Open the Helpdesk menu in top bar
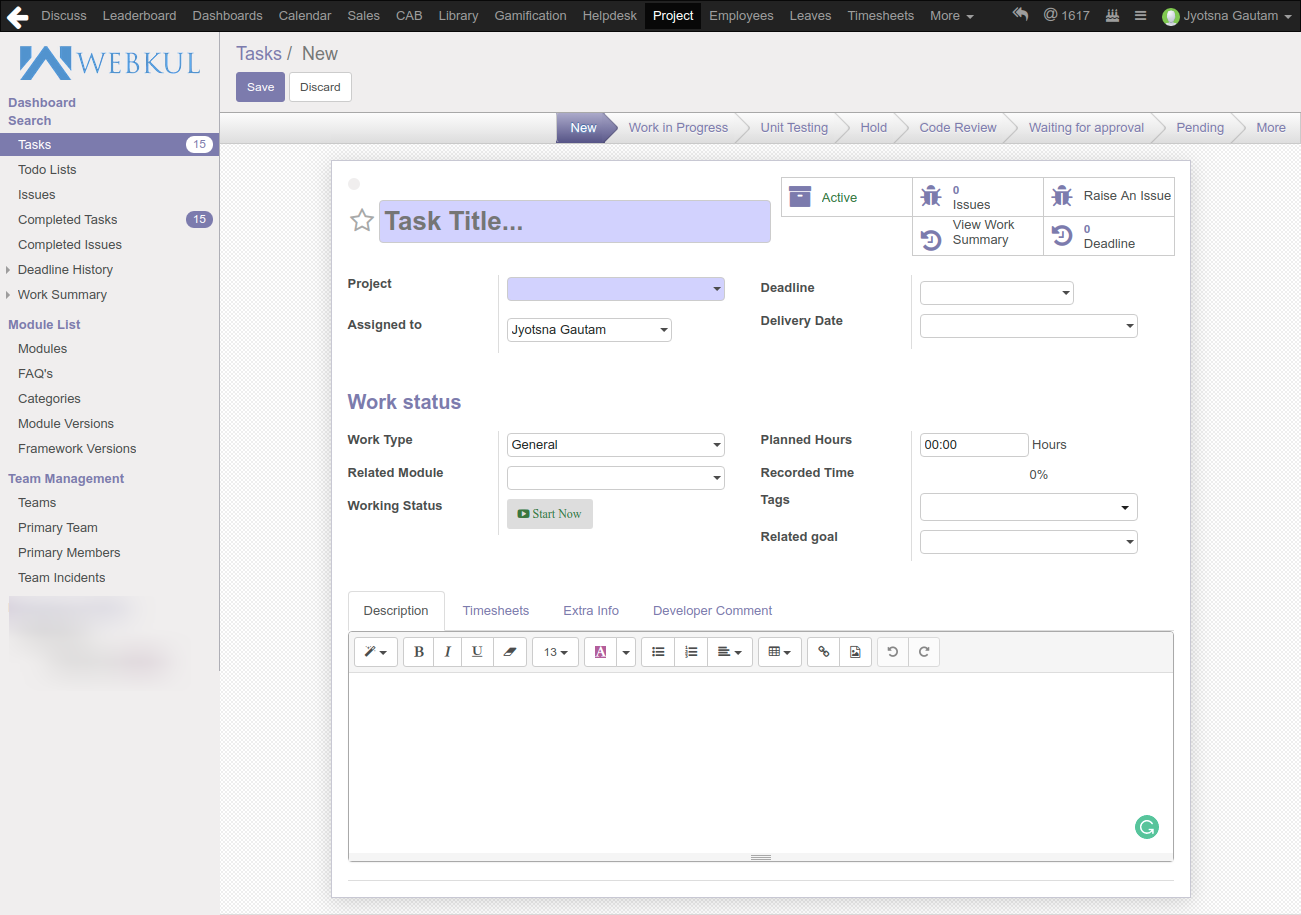The image size is (1301, 915). [609, 16]
